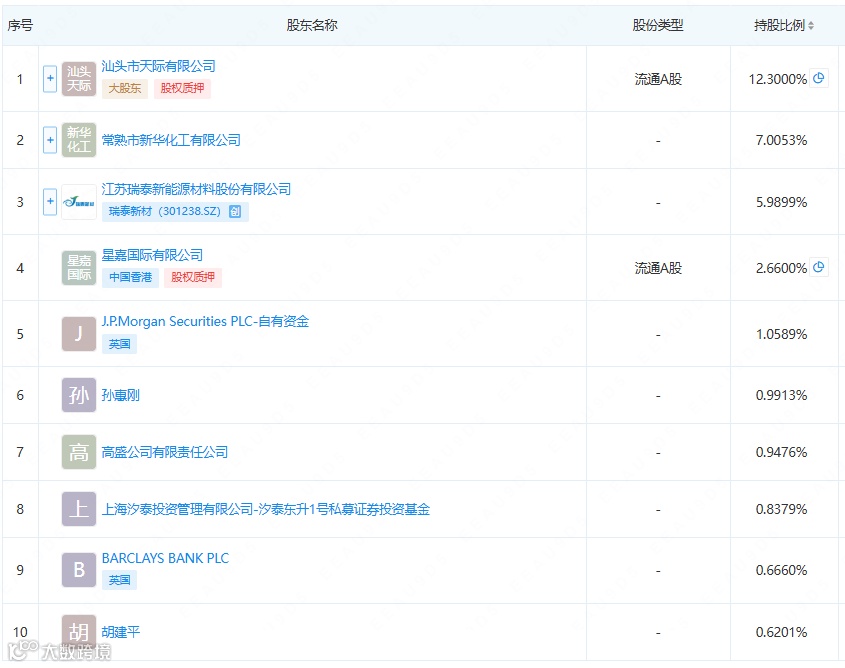Click 股权质押 tag under 星嘉国际

pyautogui.click(x=193, y=277)
